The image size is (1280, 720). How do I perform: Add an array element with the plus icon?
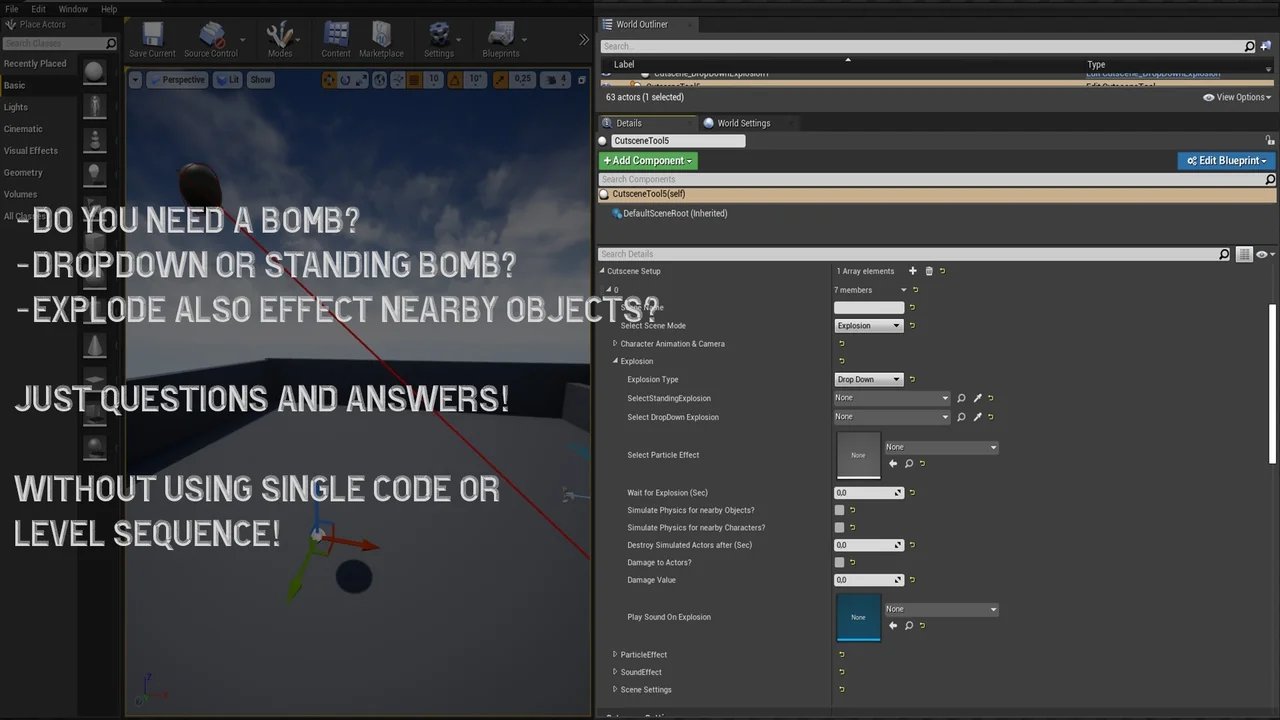point(912,271)
